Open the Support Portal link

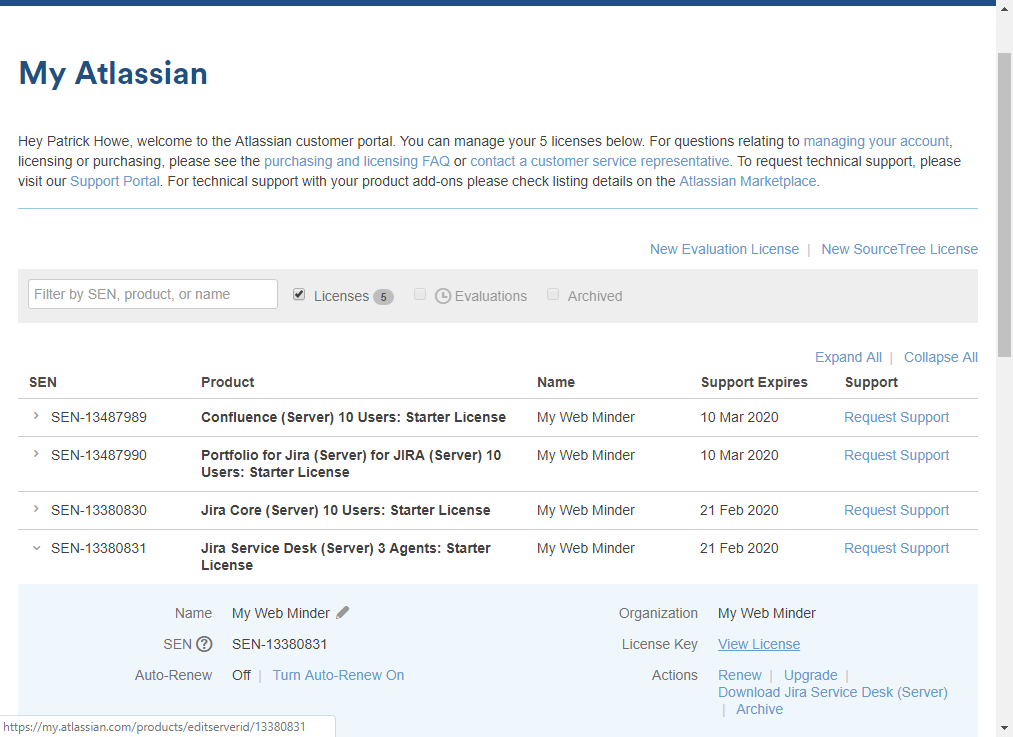coord(115,182)
